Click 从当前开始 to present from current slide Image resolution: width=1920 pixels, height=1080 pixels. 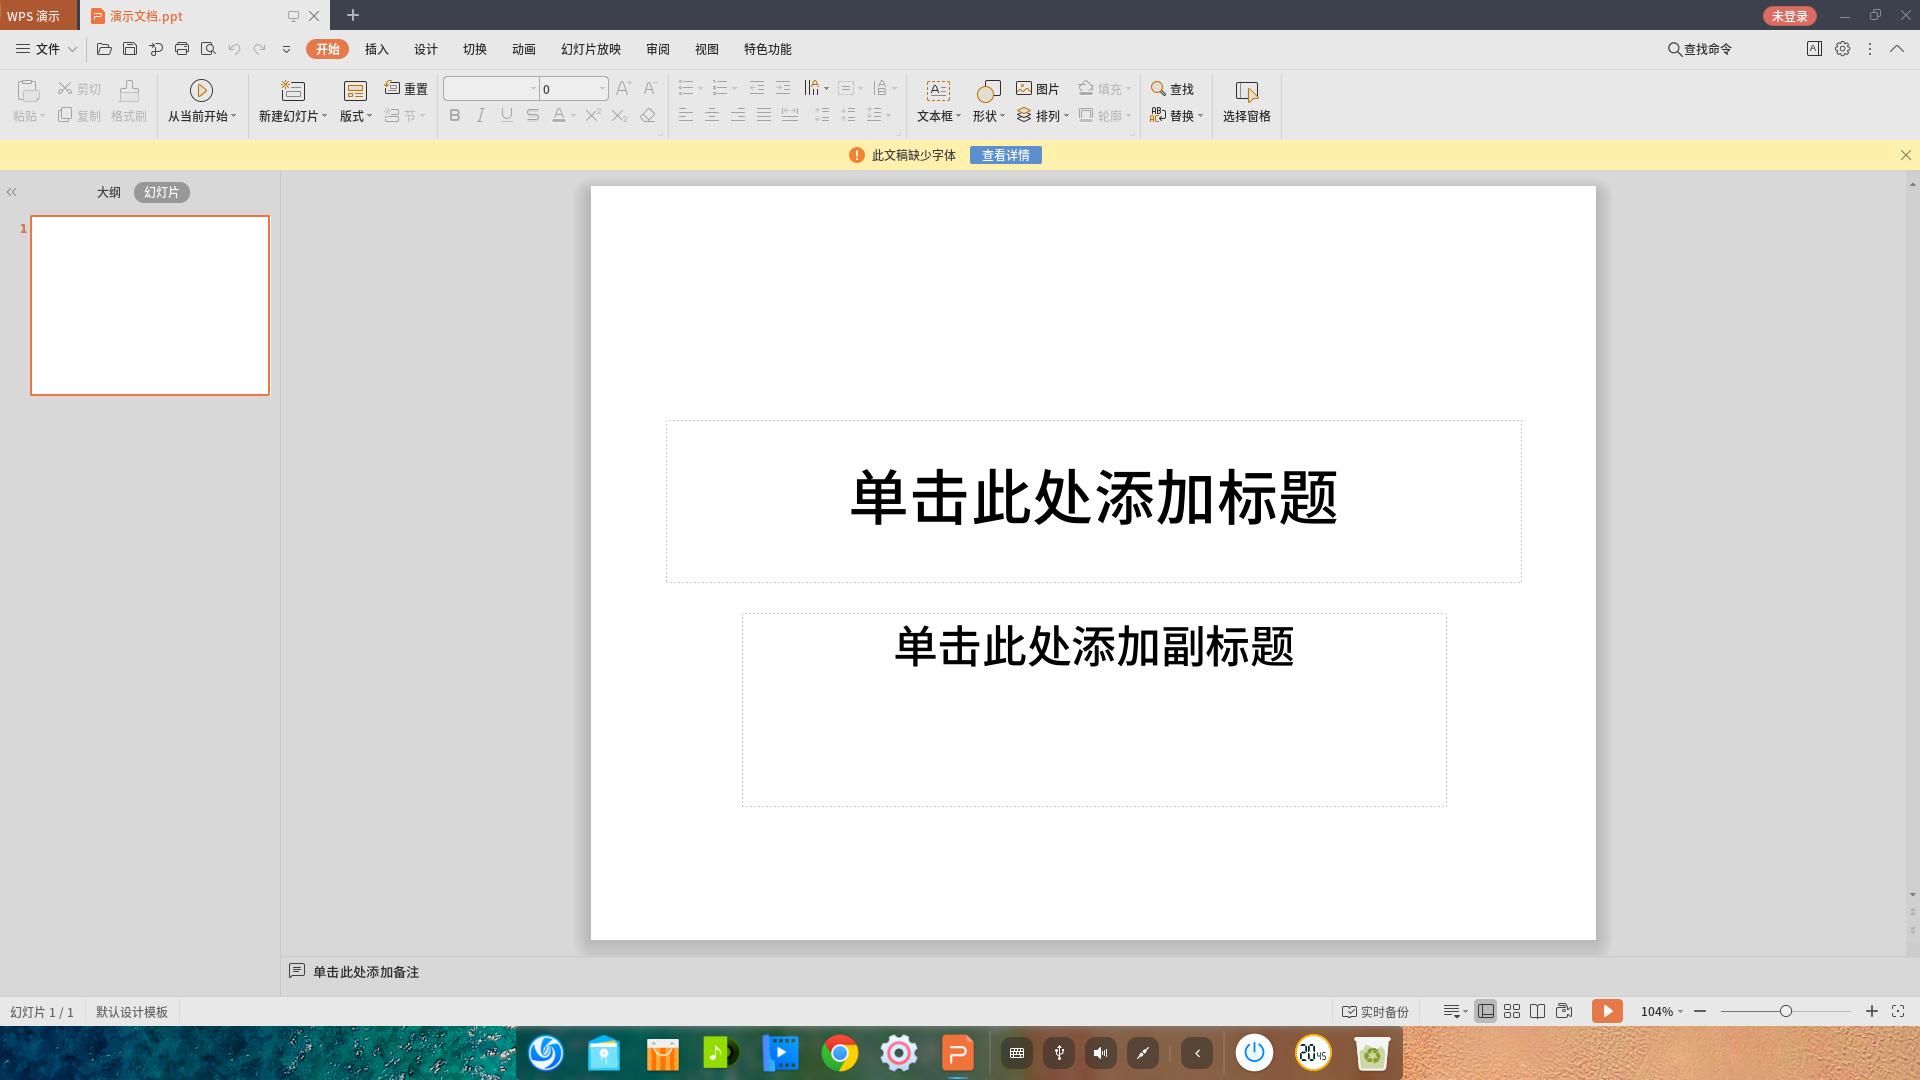click(200, 100)
